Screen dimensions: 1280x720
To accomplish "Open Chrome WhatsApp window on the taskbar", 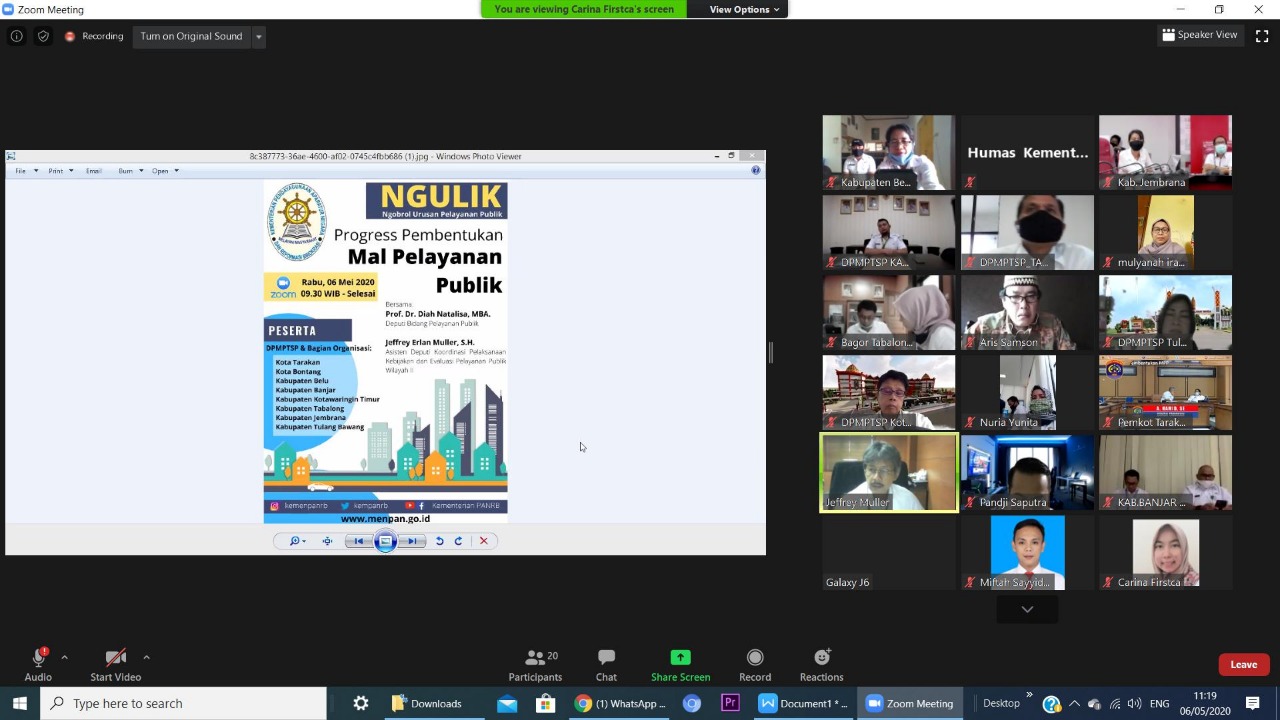I will (620, 703).
